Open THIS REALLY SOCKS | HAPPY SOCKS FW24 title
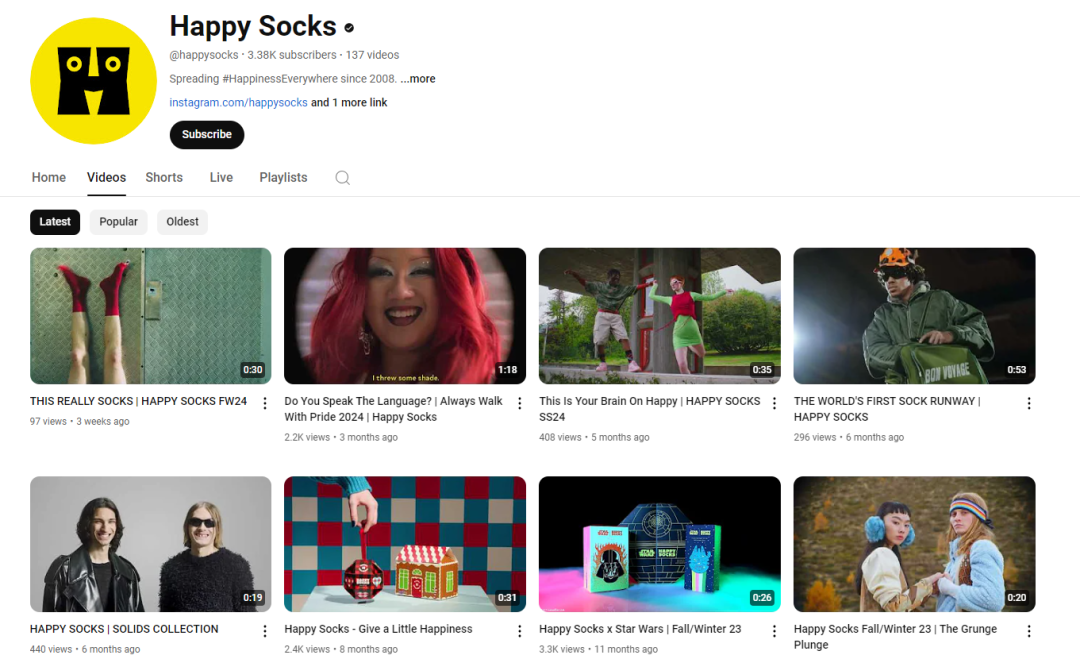The image size is (1080, 655). point(138,401)
